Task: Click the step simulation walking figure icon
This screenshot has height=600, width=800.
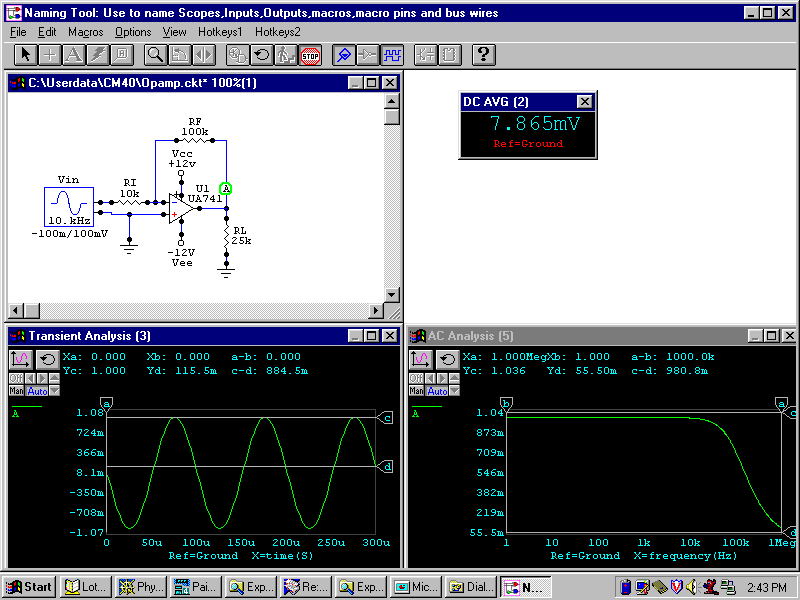Action: point(286,55)
